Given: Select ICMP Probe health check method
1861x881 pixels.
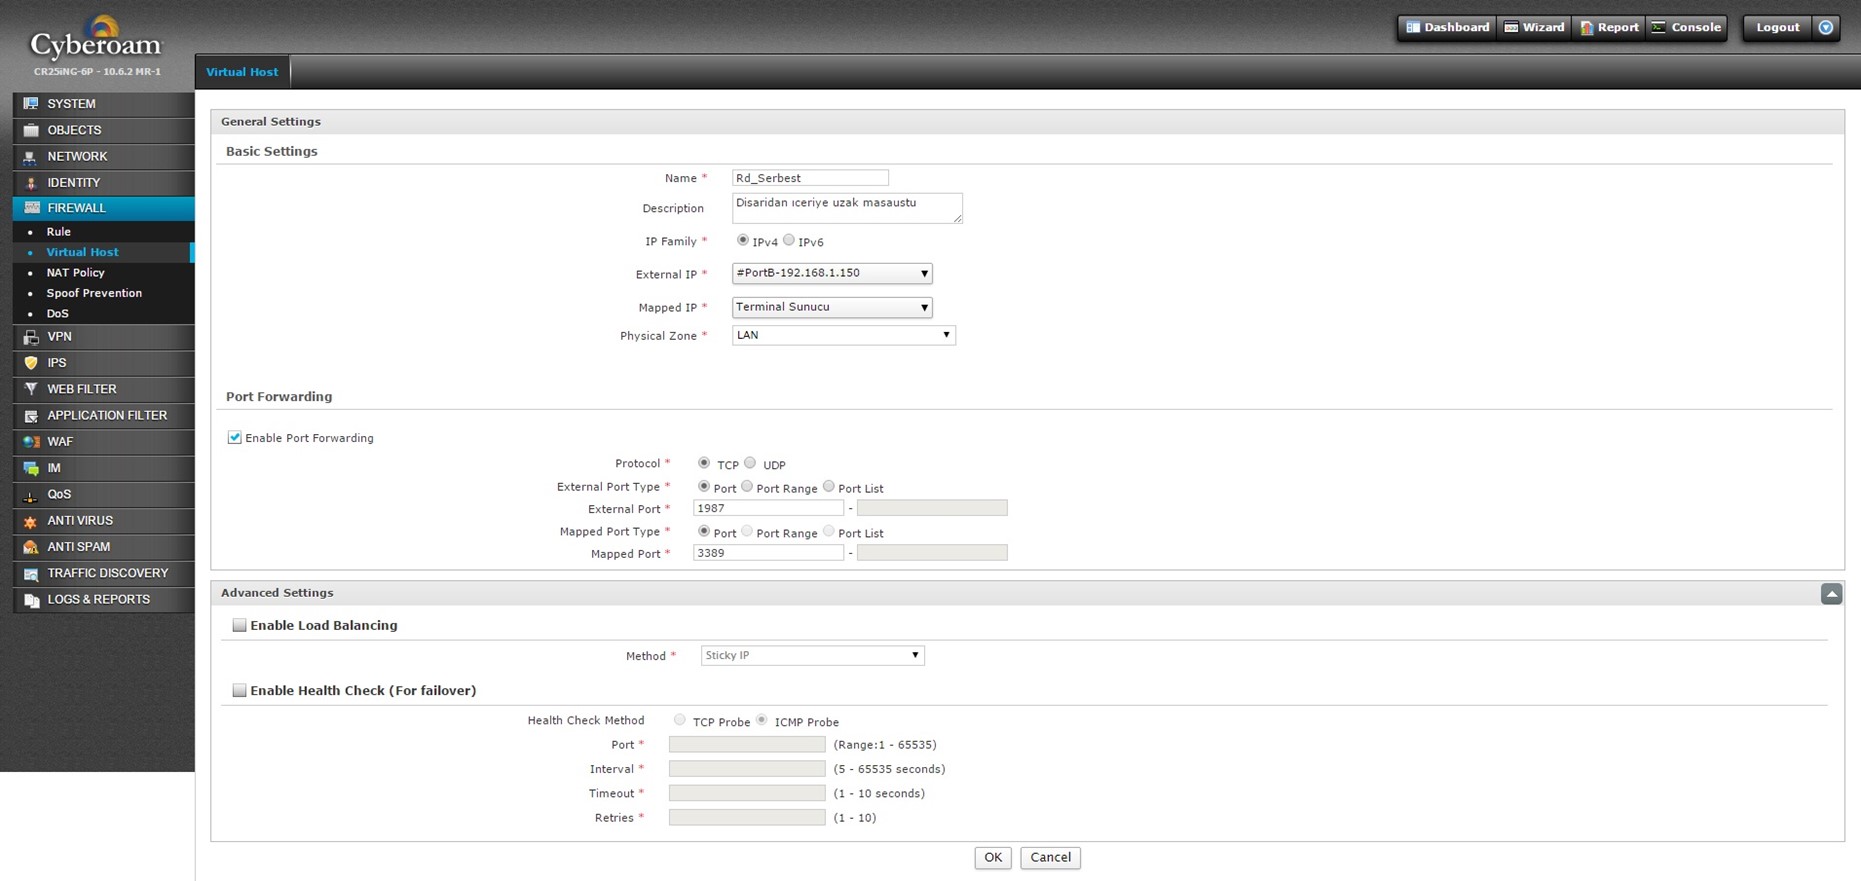Looking at the screenshot, I should pyautogui.click(x=762, y=720).
